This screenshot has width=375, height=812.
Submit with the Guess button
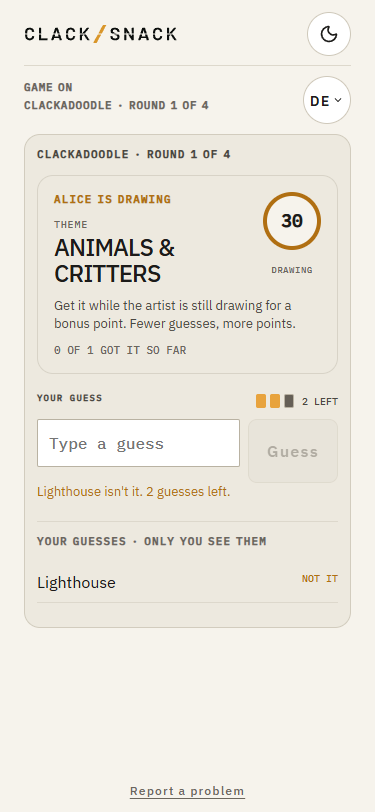293,451
